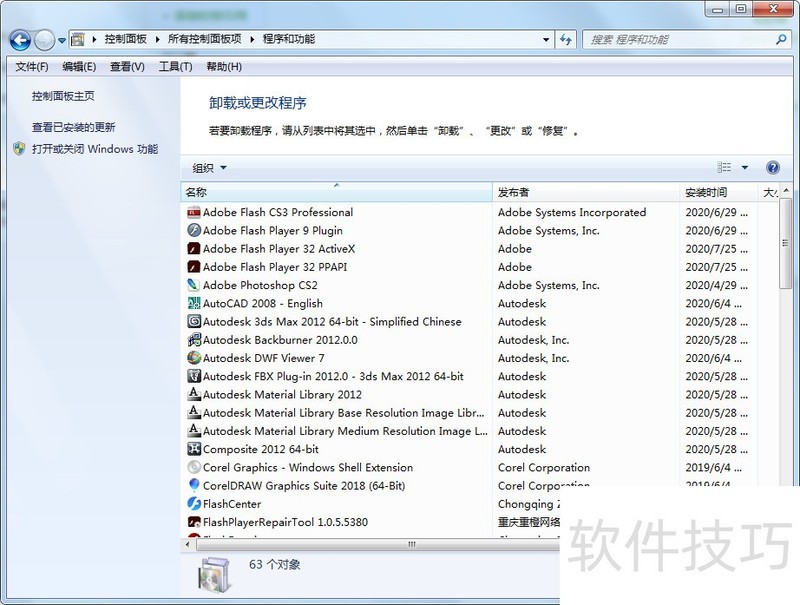Select the Composite 2012 64-bit icon
The height and width of the screenshot is (605, 800).
[194, 449]
